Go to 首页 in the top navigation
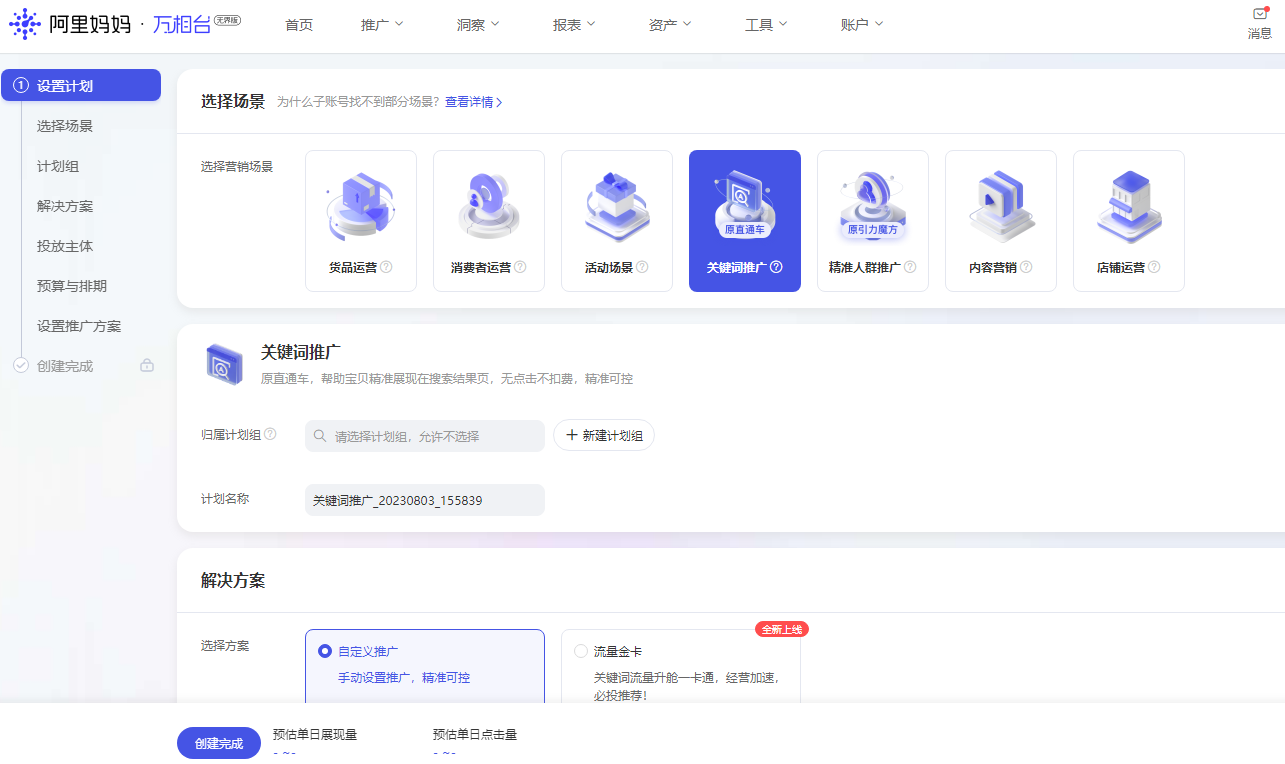 click(x=299, y=25)
